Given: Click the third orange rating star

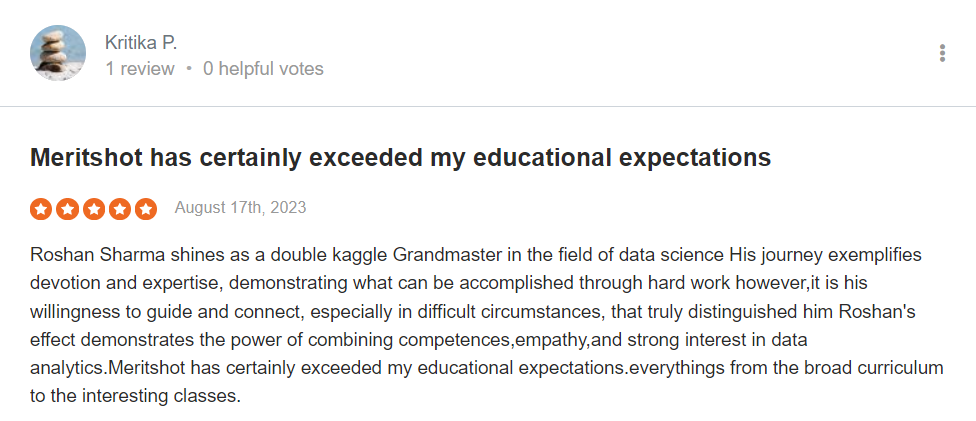Looking at the screenshot, I should point(93,209).
